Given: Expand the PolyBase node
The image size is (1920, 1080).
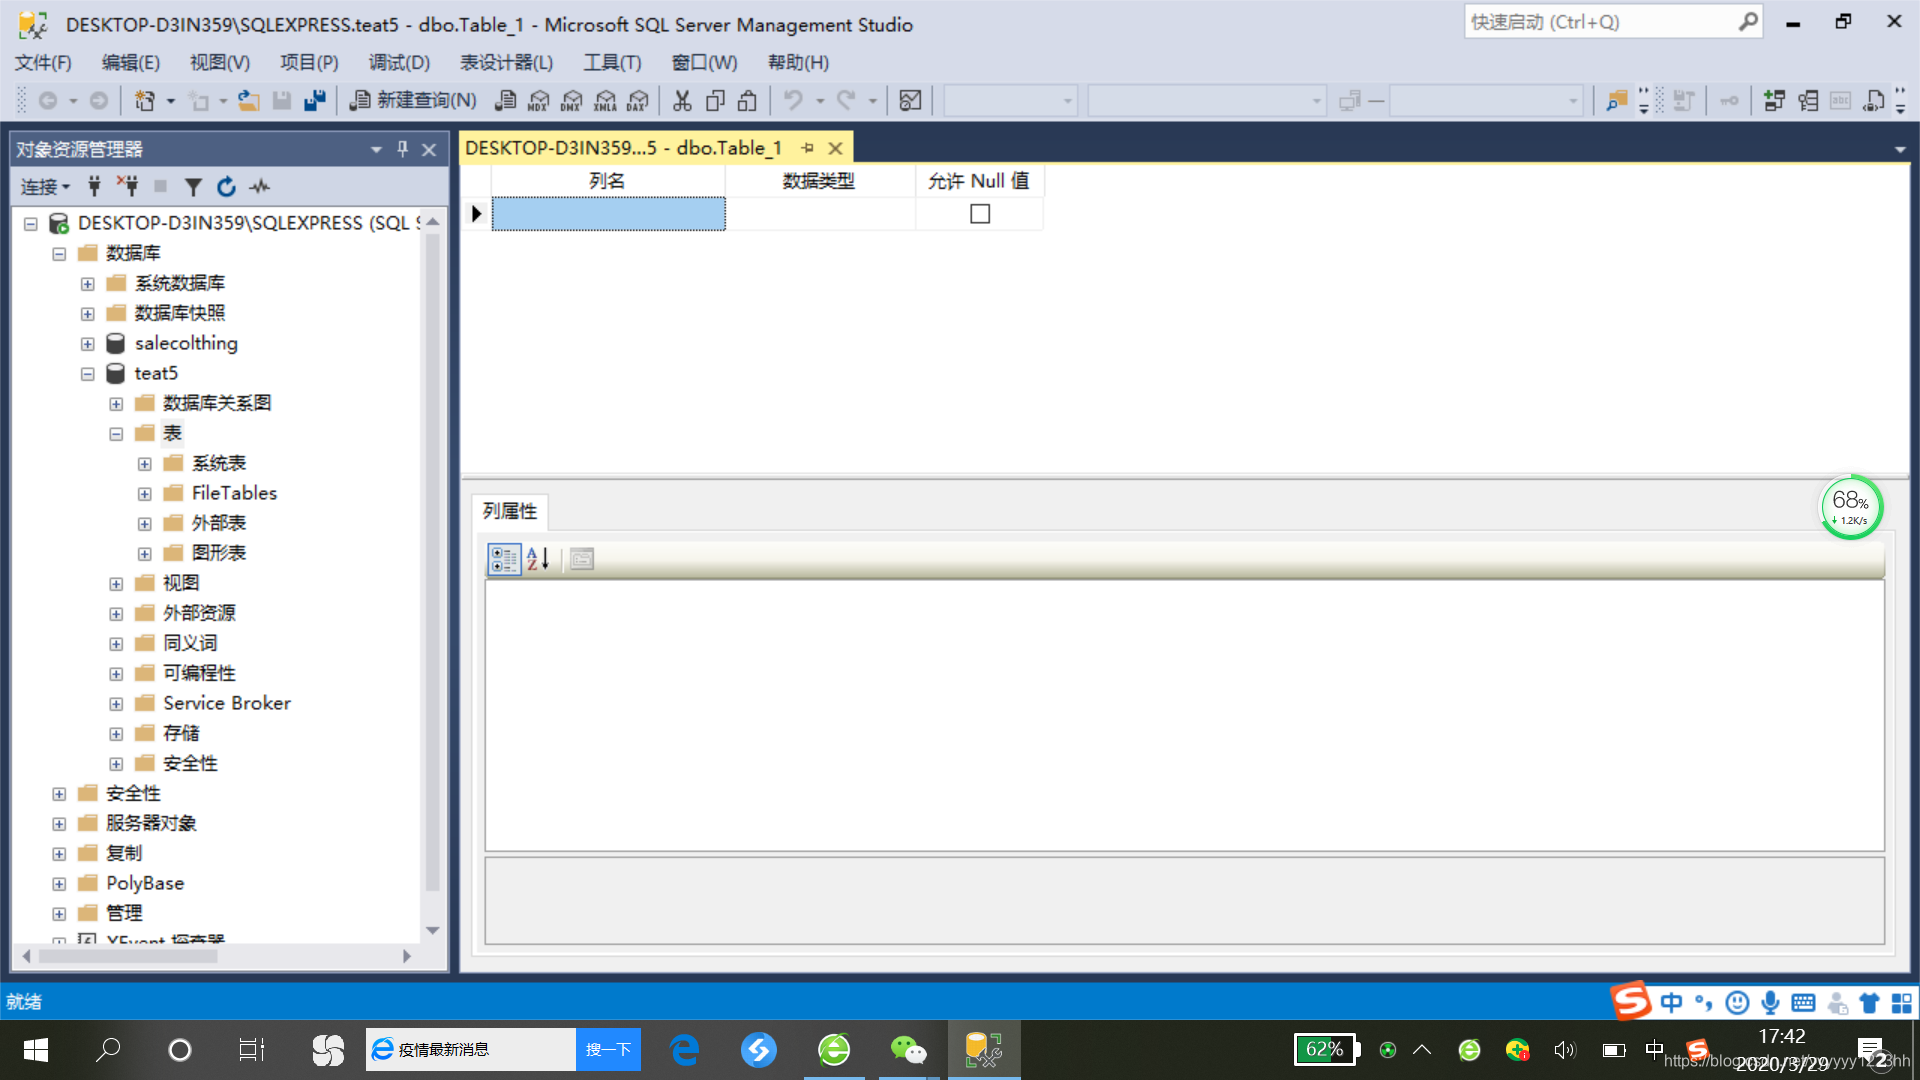Looking at the screenshot, I should pyautogui.click(x=59, y=884).
